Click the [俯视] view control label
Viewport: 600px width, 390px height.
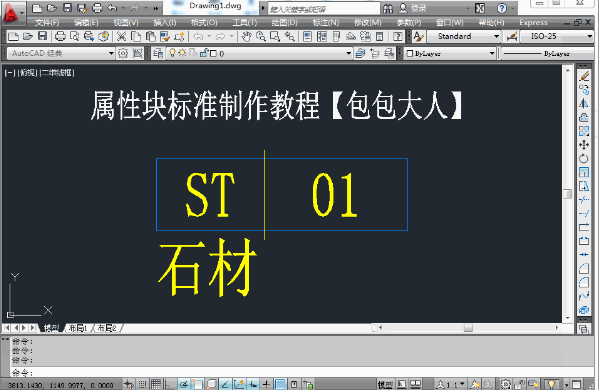[28, 72]
